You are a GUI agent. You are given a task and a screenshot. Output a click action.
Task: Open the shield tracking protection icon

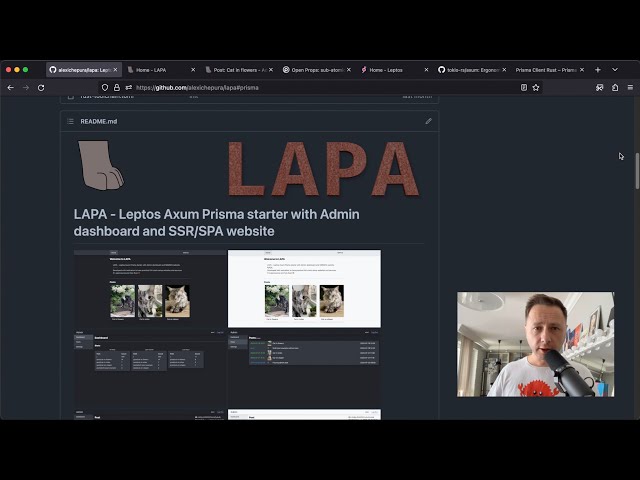[105, 87]
